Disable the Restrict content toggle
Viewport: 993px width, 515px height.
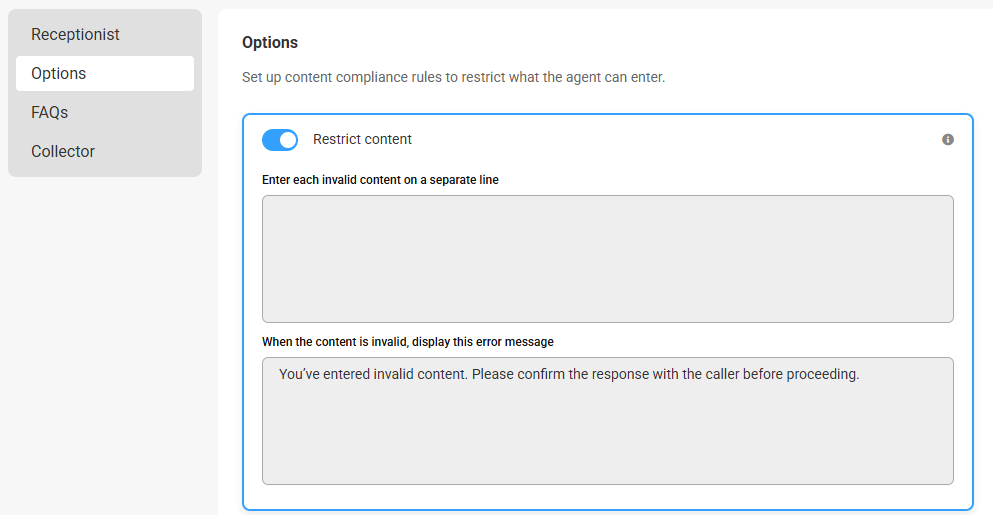pos(280,140)
